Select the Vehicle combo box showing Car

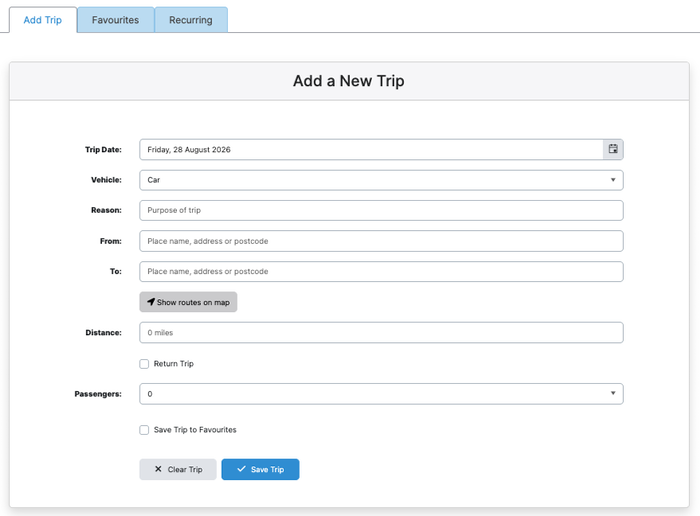pos(381,180)
